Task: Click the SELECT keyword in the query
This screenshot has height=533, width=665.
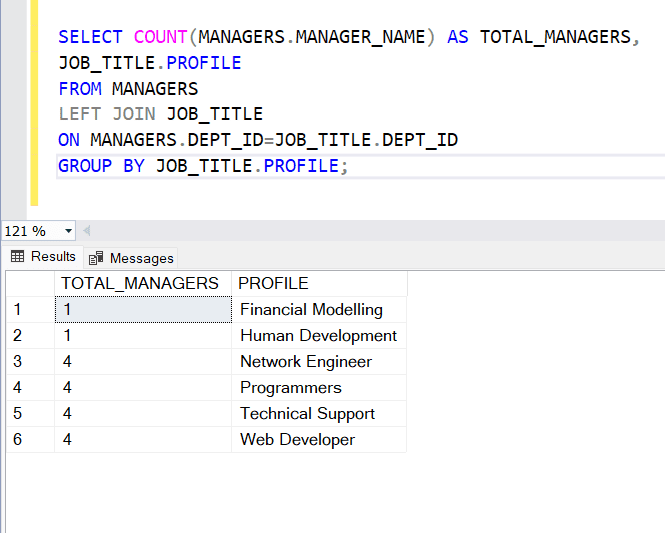Action: (x=90, y=37)
